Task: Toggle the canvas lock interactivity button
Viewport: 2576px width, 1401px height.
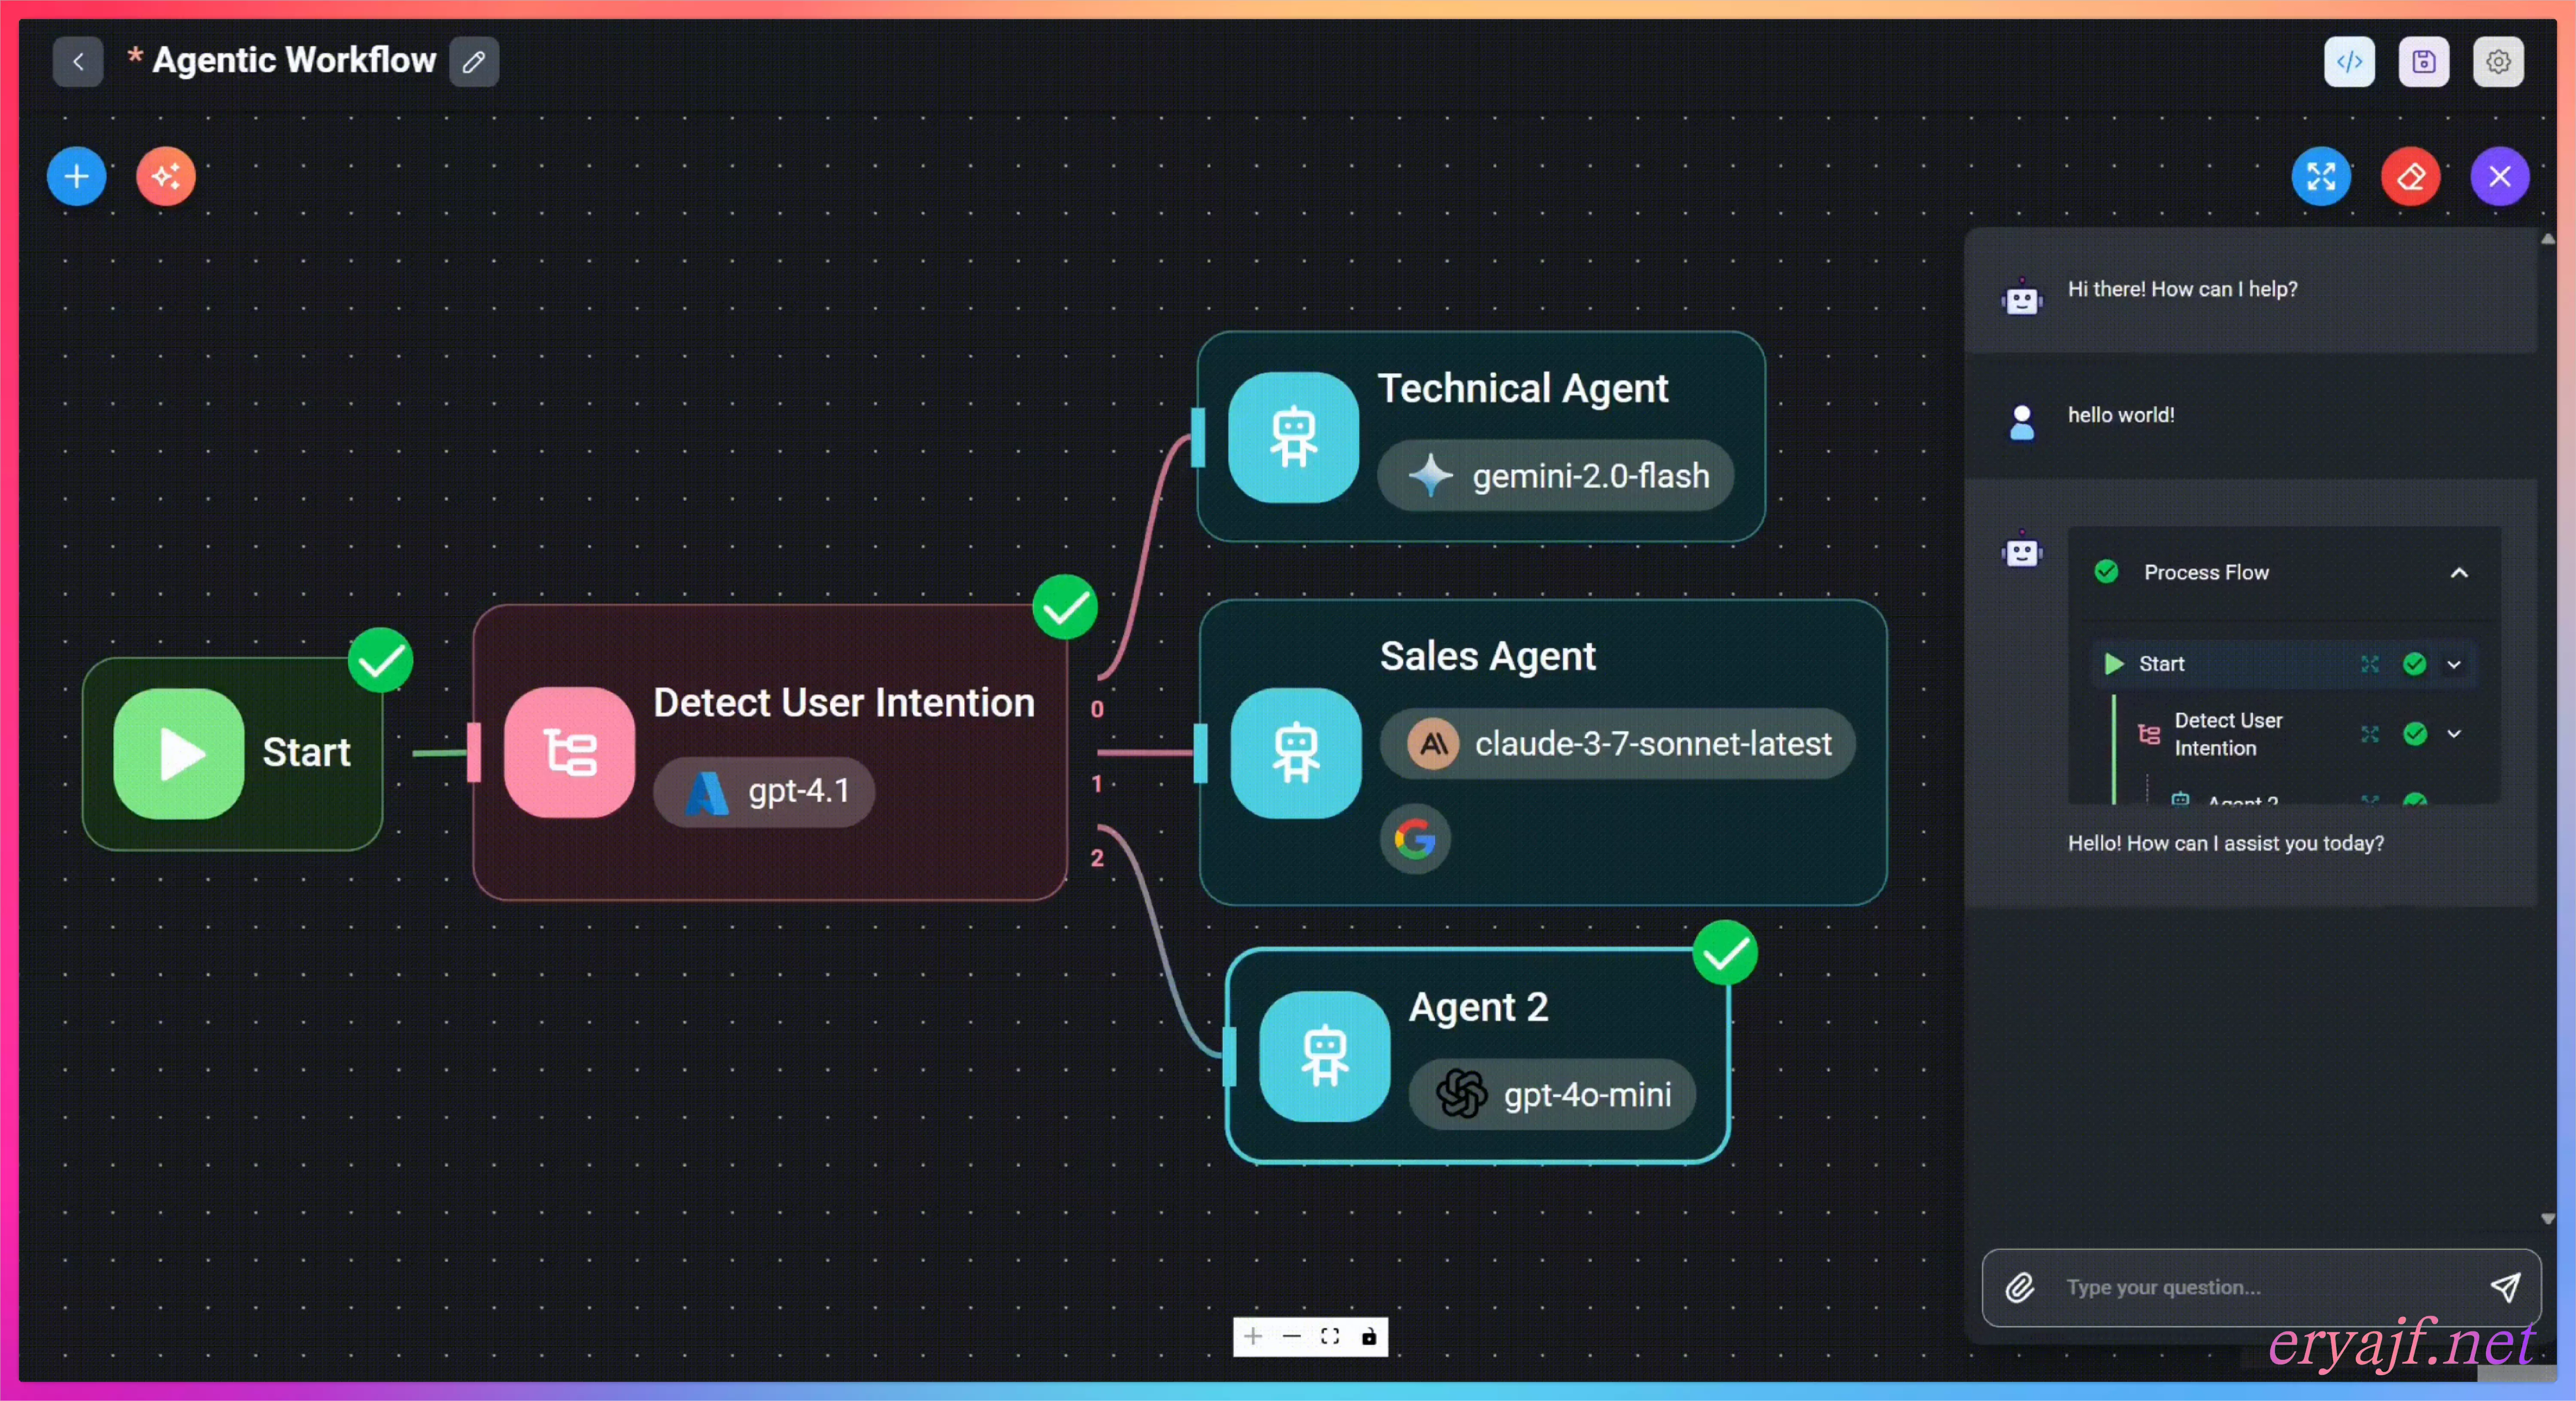Action: point(1369,1336)
